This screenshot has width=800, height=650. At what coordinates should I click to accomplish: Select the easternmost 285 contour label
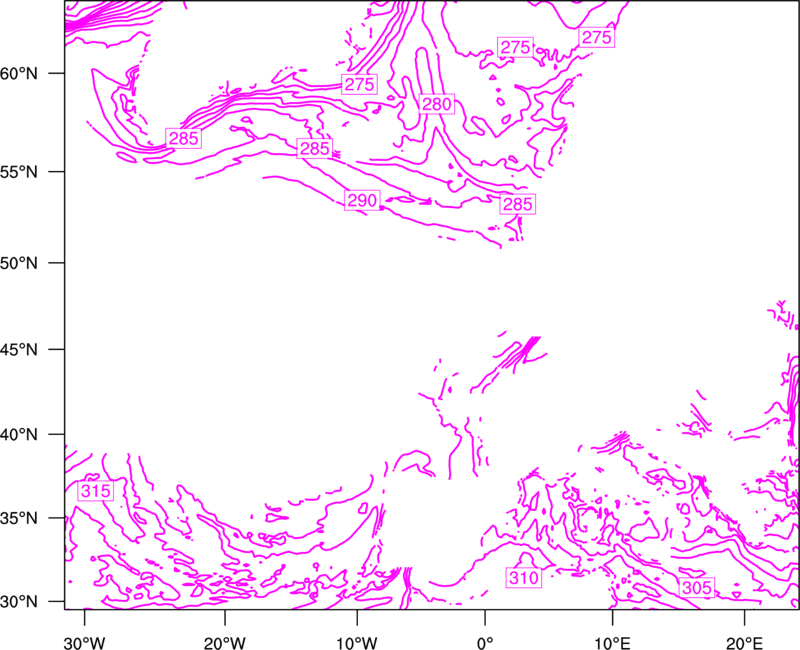[x=518, y=204]
